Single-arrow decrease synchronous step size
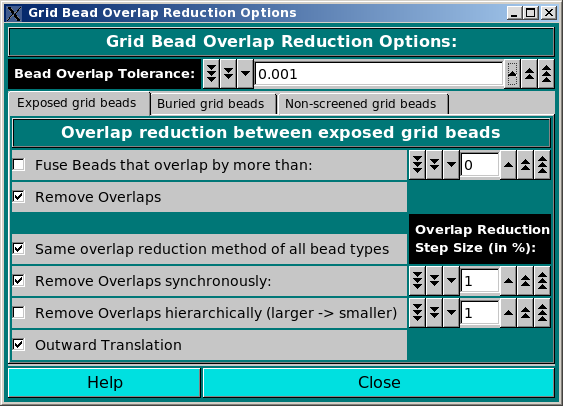Image resolution: width=563 pixels, height=406 pixels. coord(451,281)
